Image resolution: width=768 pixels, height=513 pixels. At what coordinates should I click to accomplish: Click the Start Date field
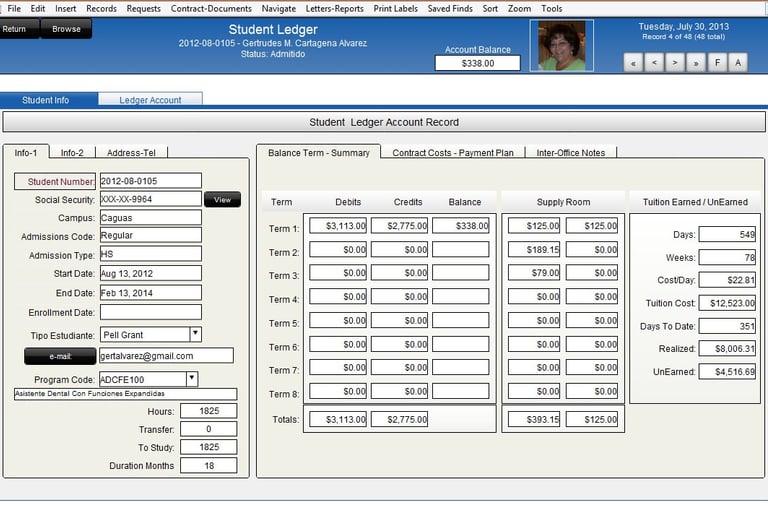[x=151, y=273]
